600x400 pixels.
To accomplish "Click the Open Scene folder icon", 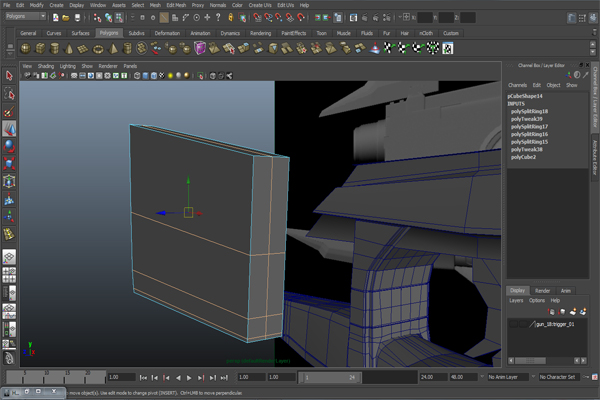I will (x=66, y=18).
